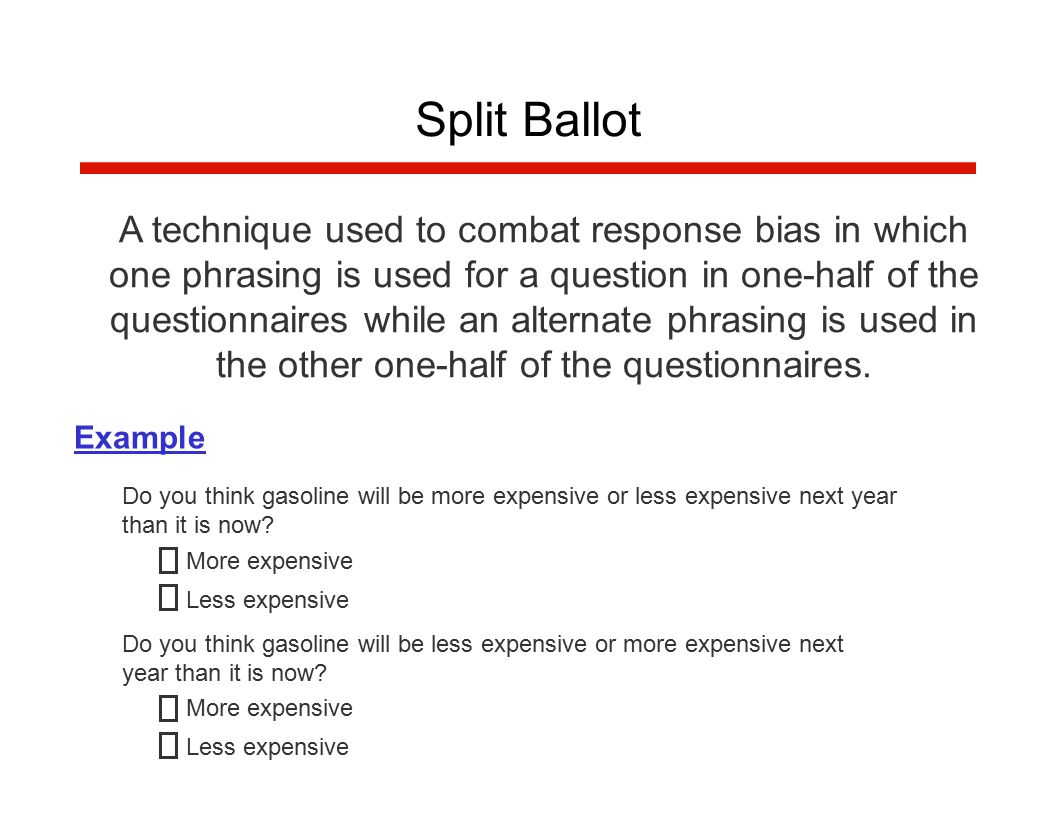The image size is (1056, 825).
Task: Click 'than it is now?' in first question
Action: click(198, 525)
